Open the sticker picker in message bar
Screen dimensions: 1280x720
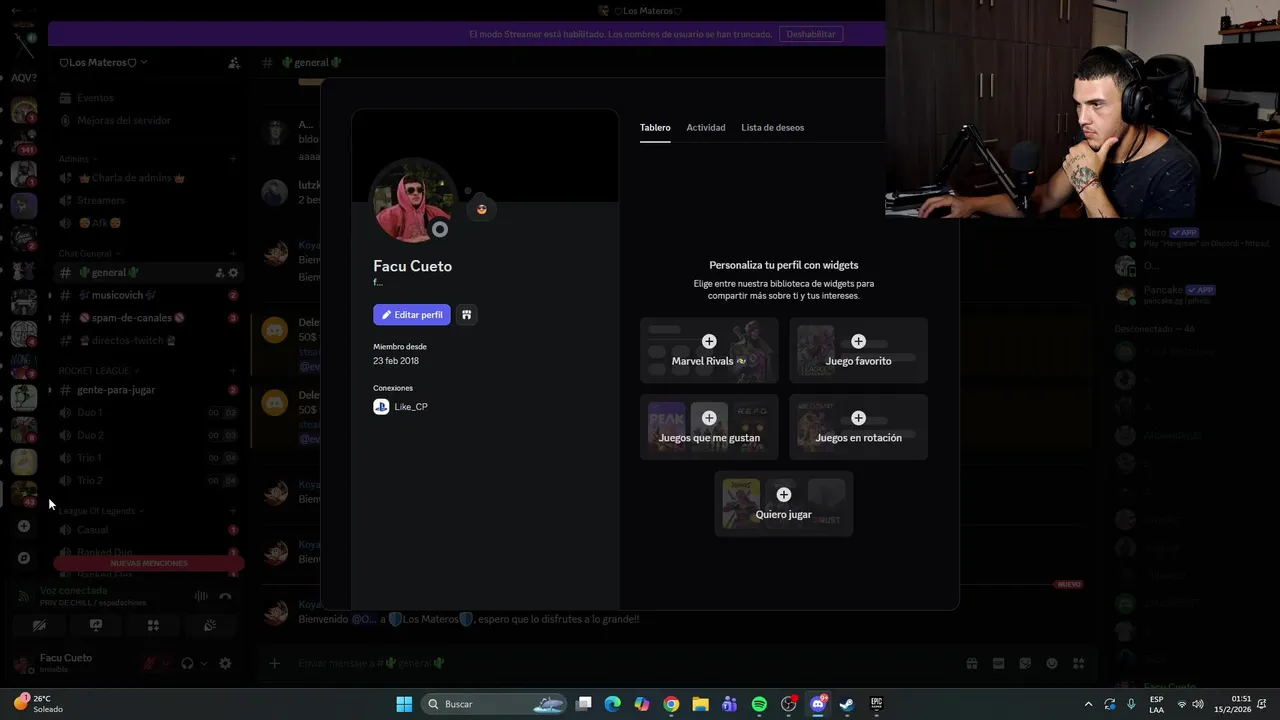[x=1025, y=663]
